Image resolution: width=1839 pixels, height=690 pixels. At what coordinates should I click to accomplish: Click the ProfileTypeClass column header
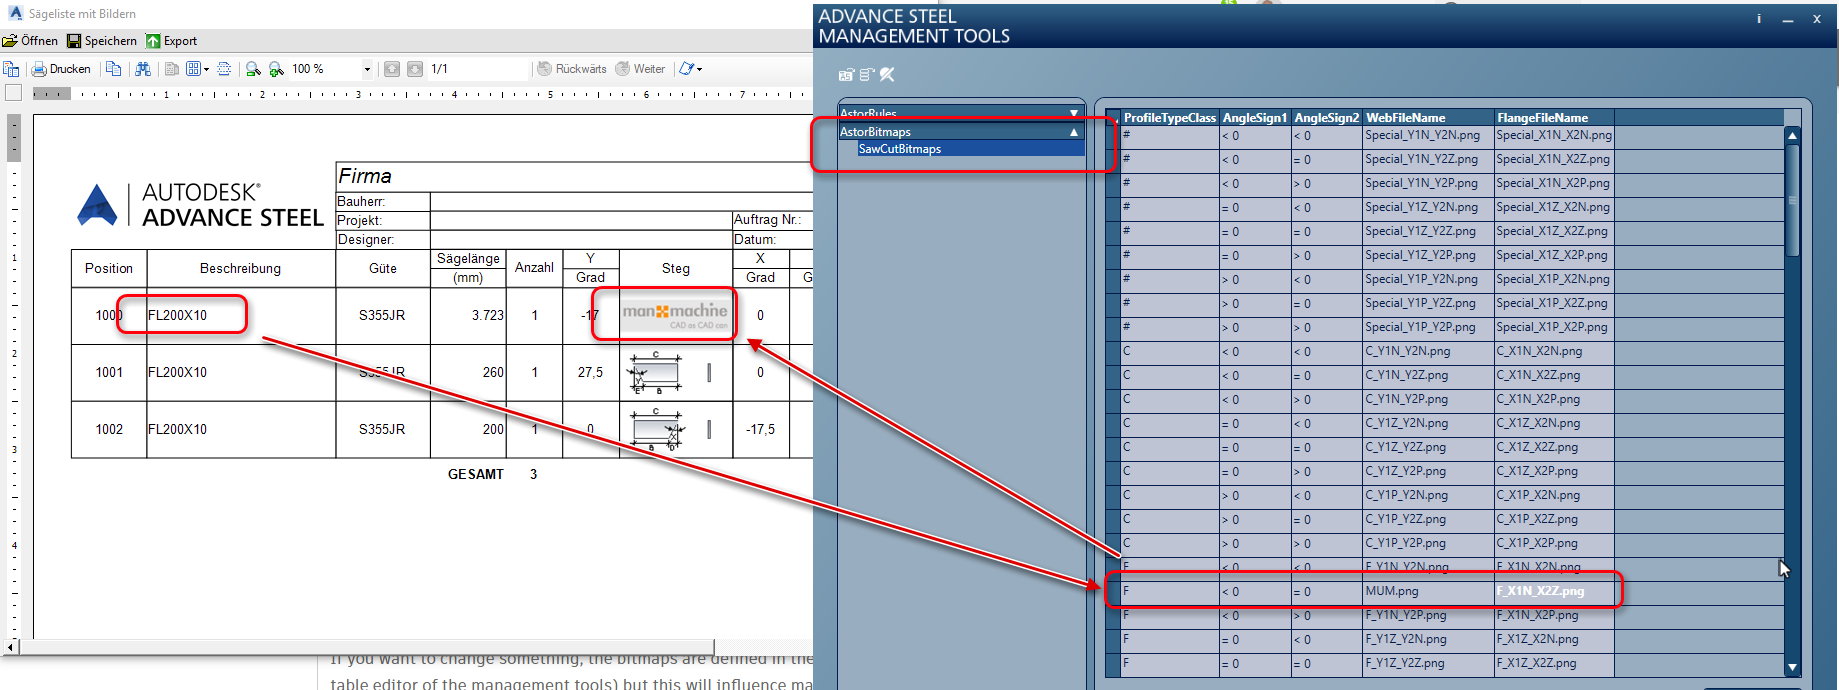pos(1169,118)
